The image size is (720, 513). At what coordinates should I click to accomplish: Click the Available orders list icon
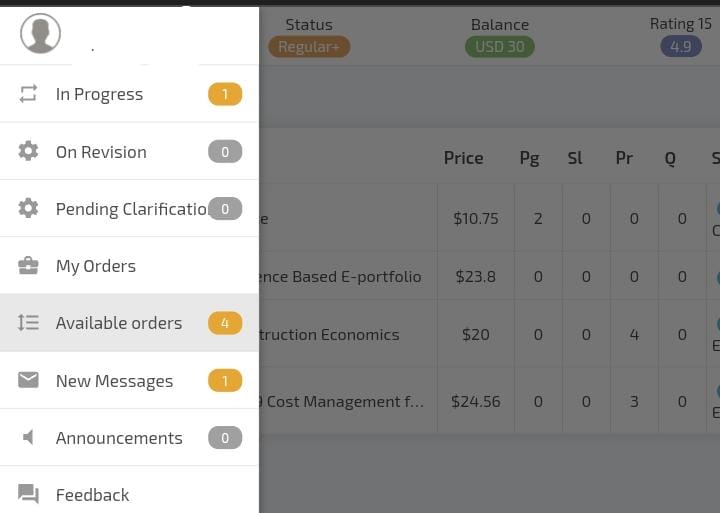[x=28, y=322]
